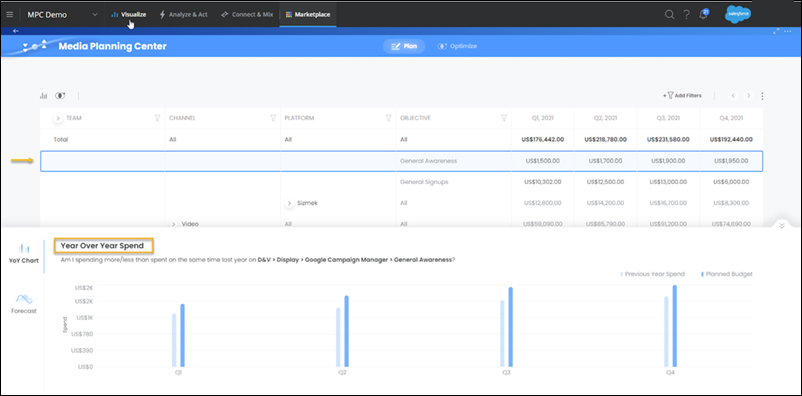Click the Q2 Previous Year Spend bar
This screenshot has height=396, width=802.
338,337
